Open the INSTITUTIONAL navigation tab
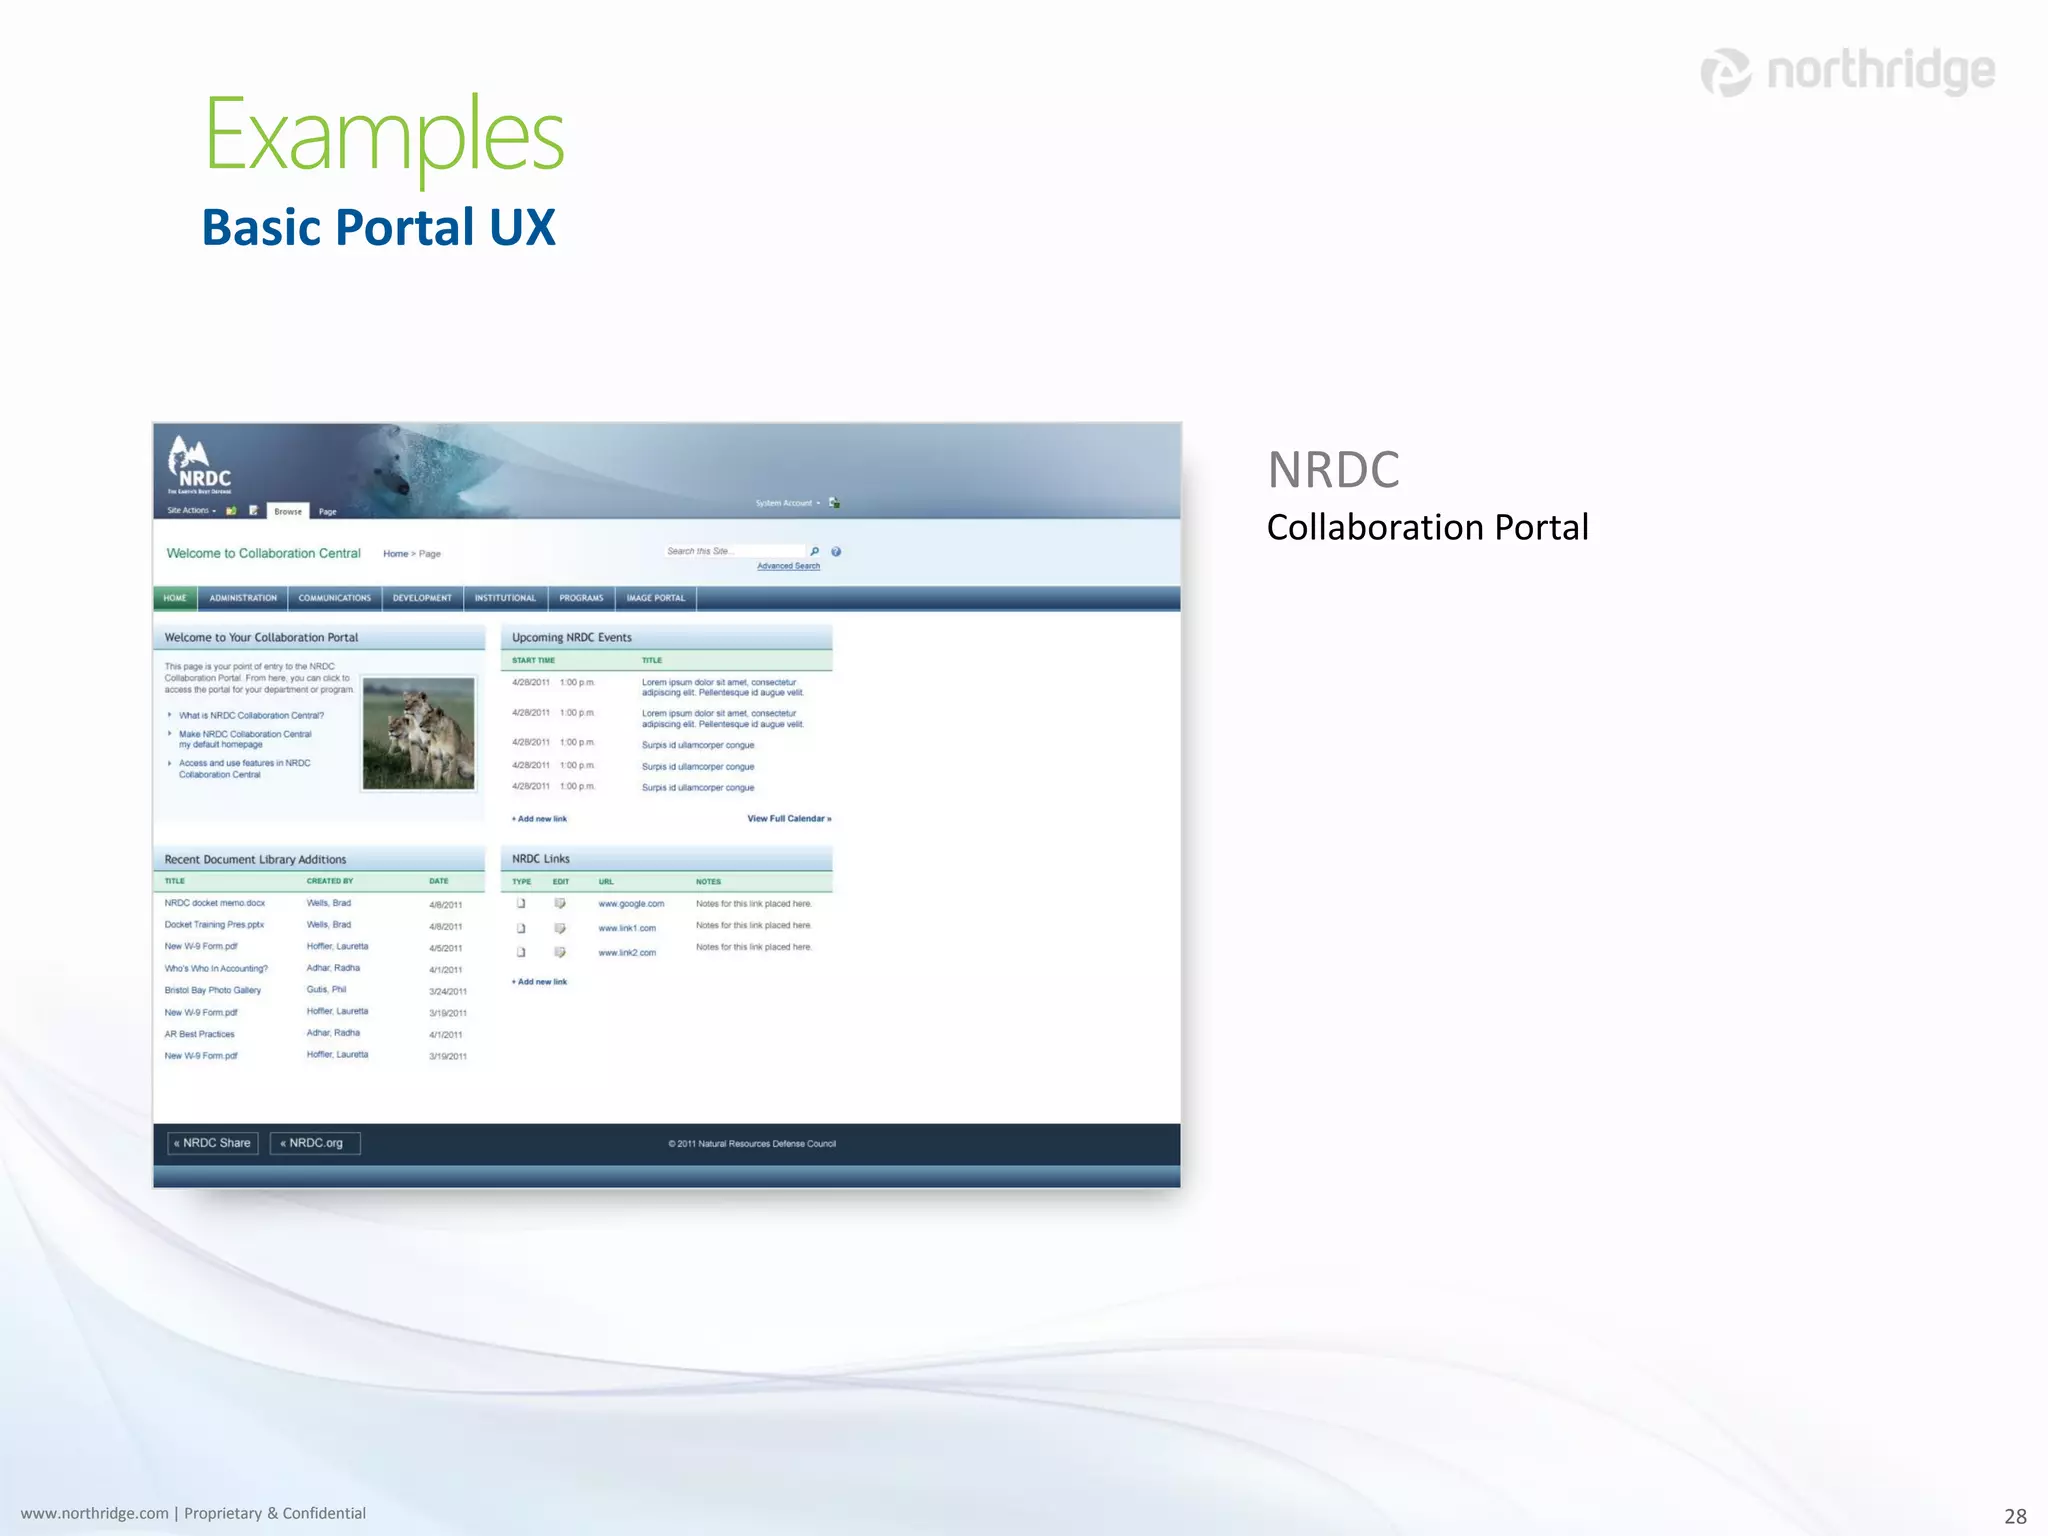This screenshot has width=2048, height=1536. (505, 598)
